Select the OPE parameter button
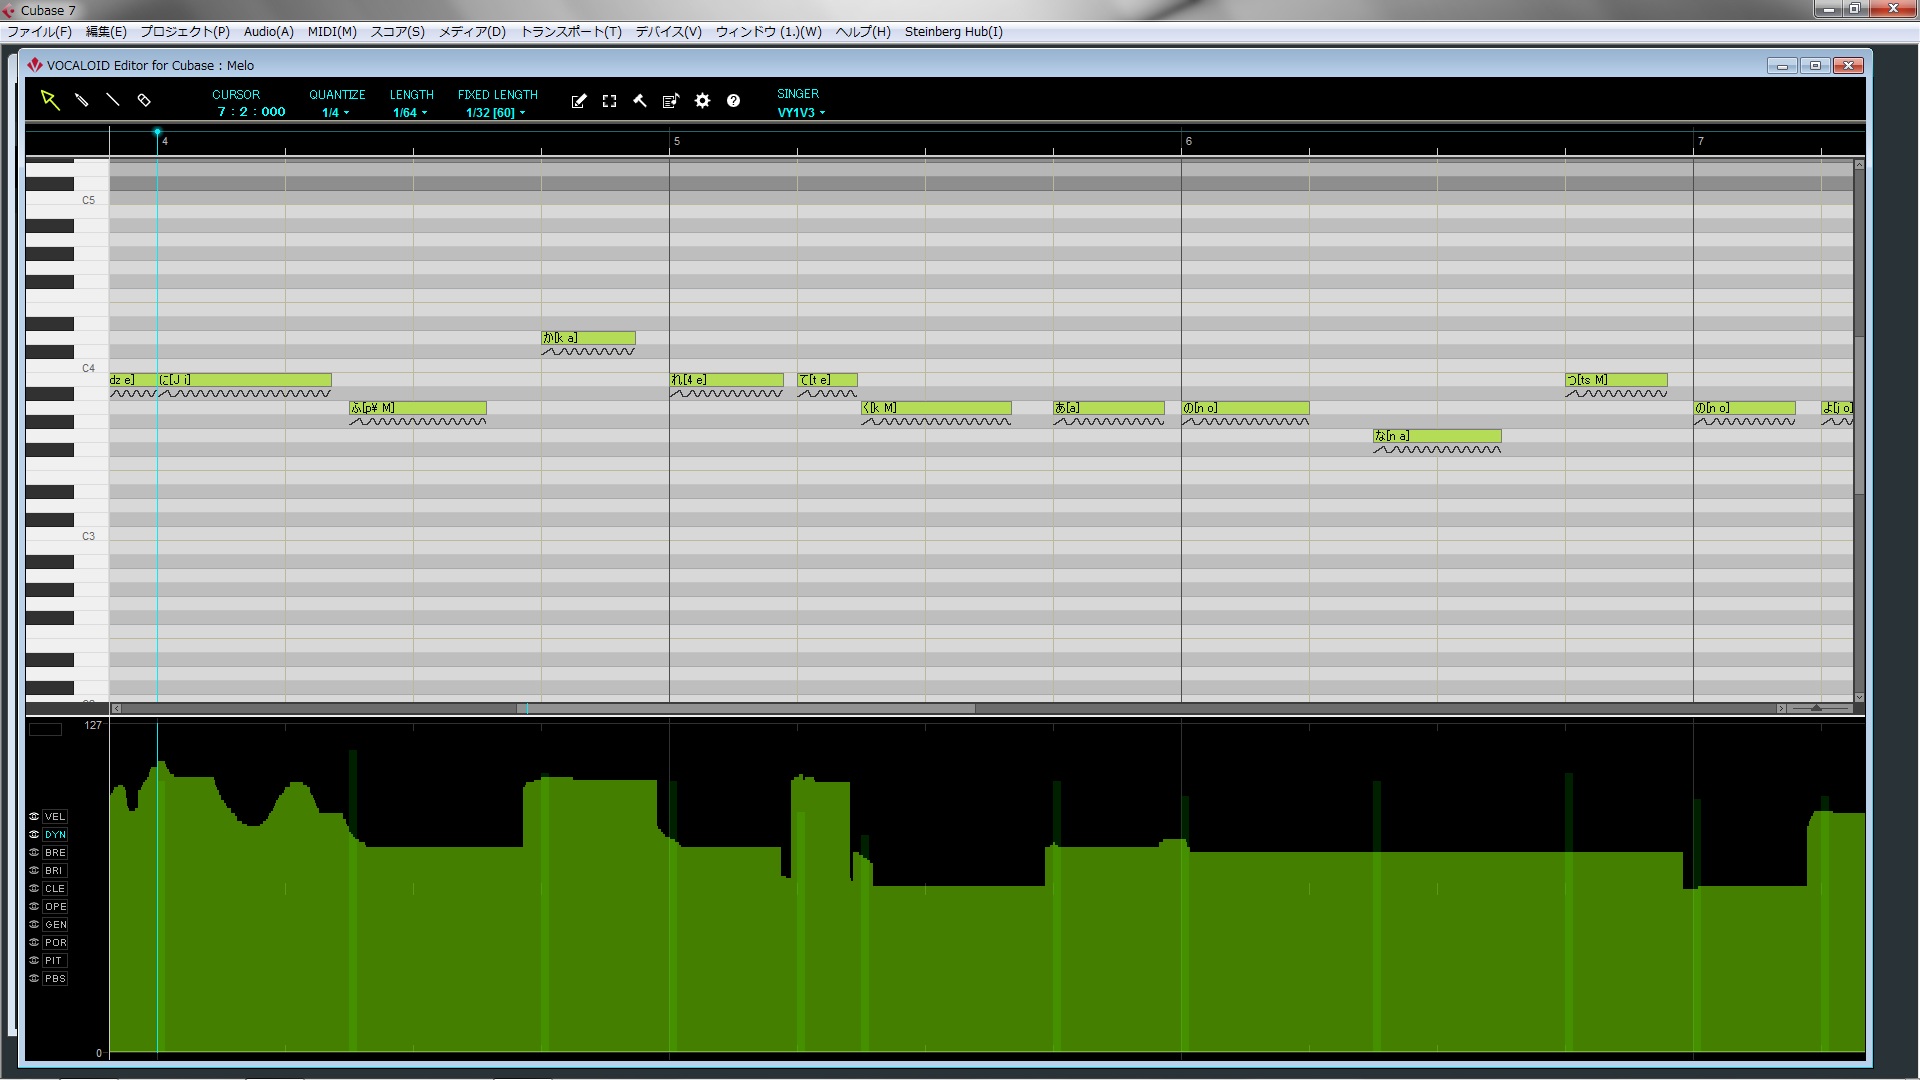The height and width of the screenshot is (1080, 1920). (55, 907)
